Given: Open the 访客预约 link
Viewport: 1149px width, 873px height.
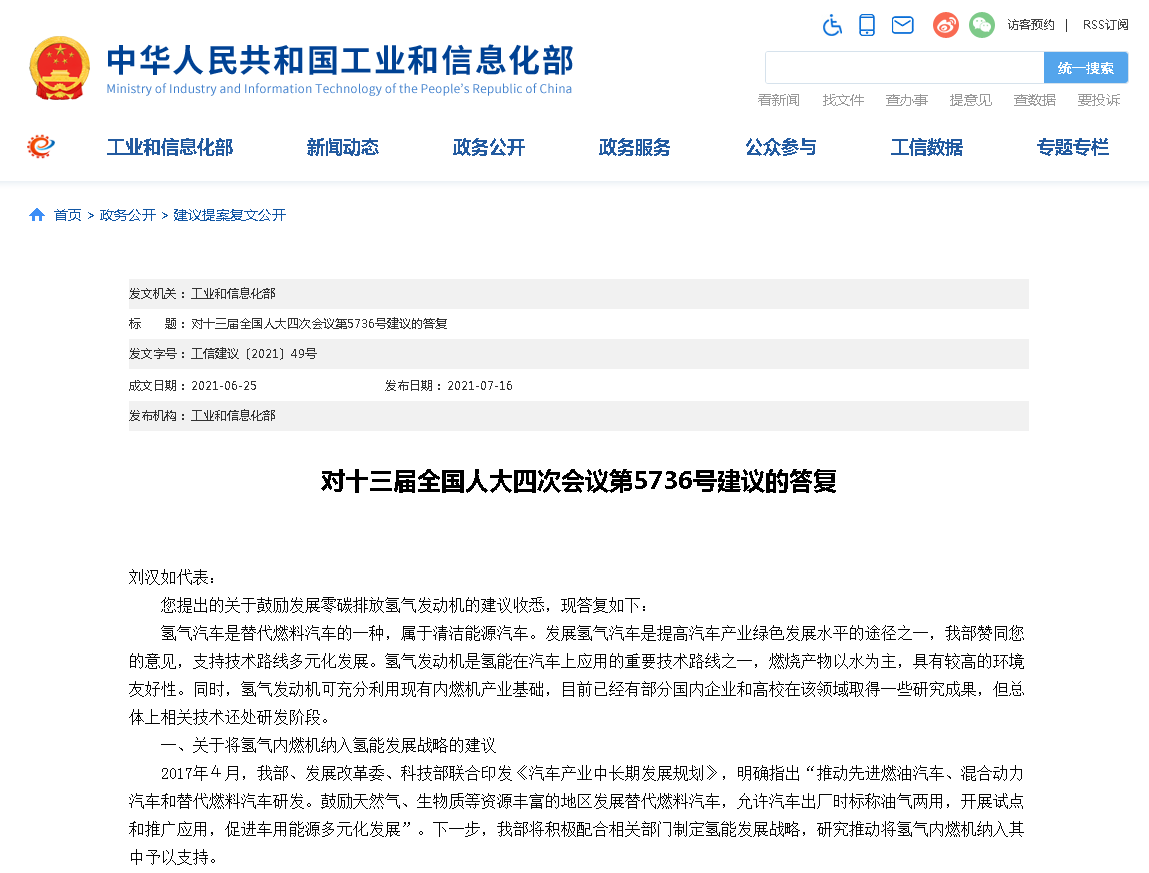Looking at the screenshot, I should tap(1030, 25).
